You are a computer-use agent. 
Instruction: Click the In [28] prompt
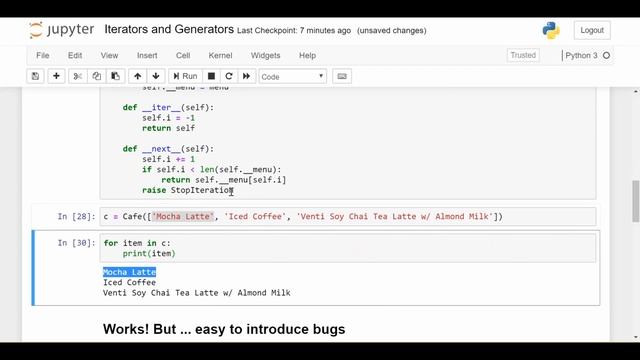(x=76, y=216)
